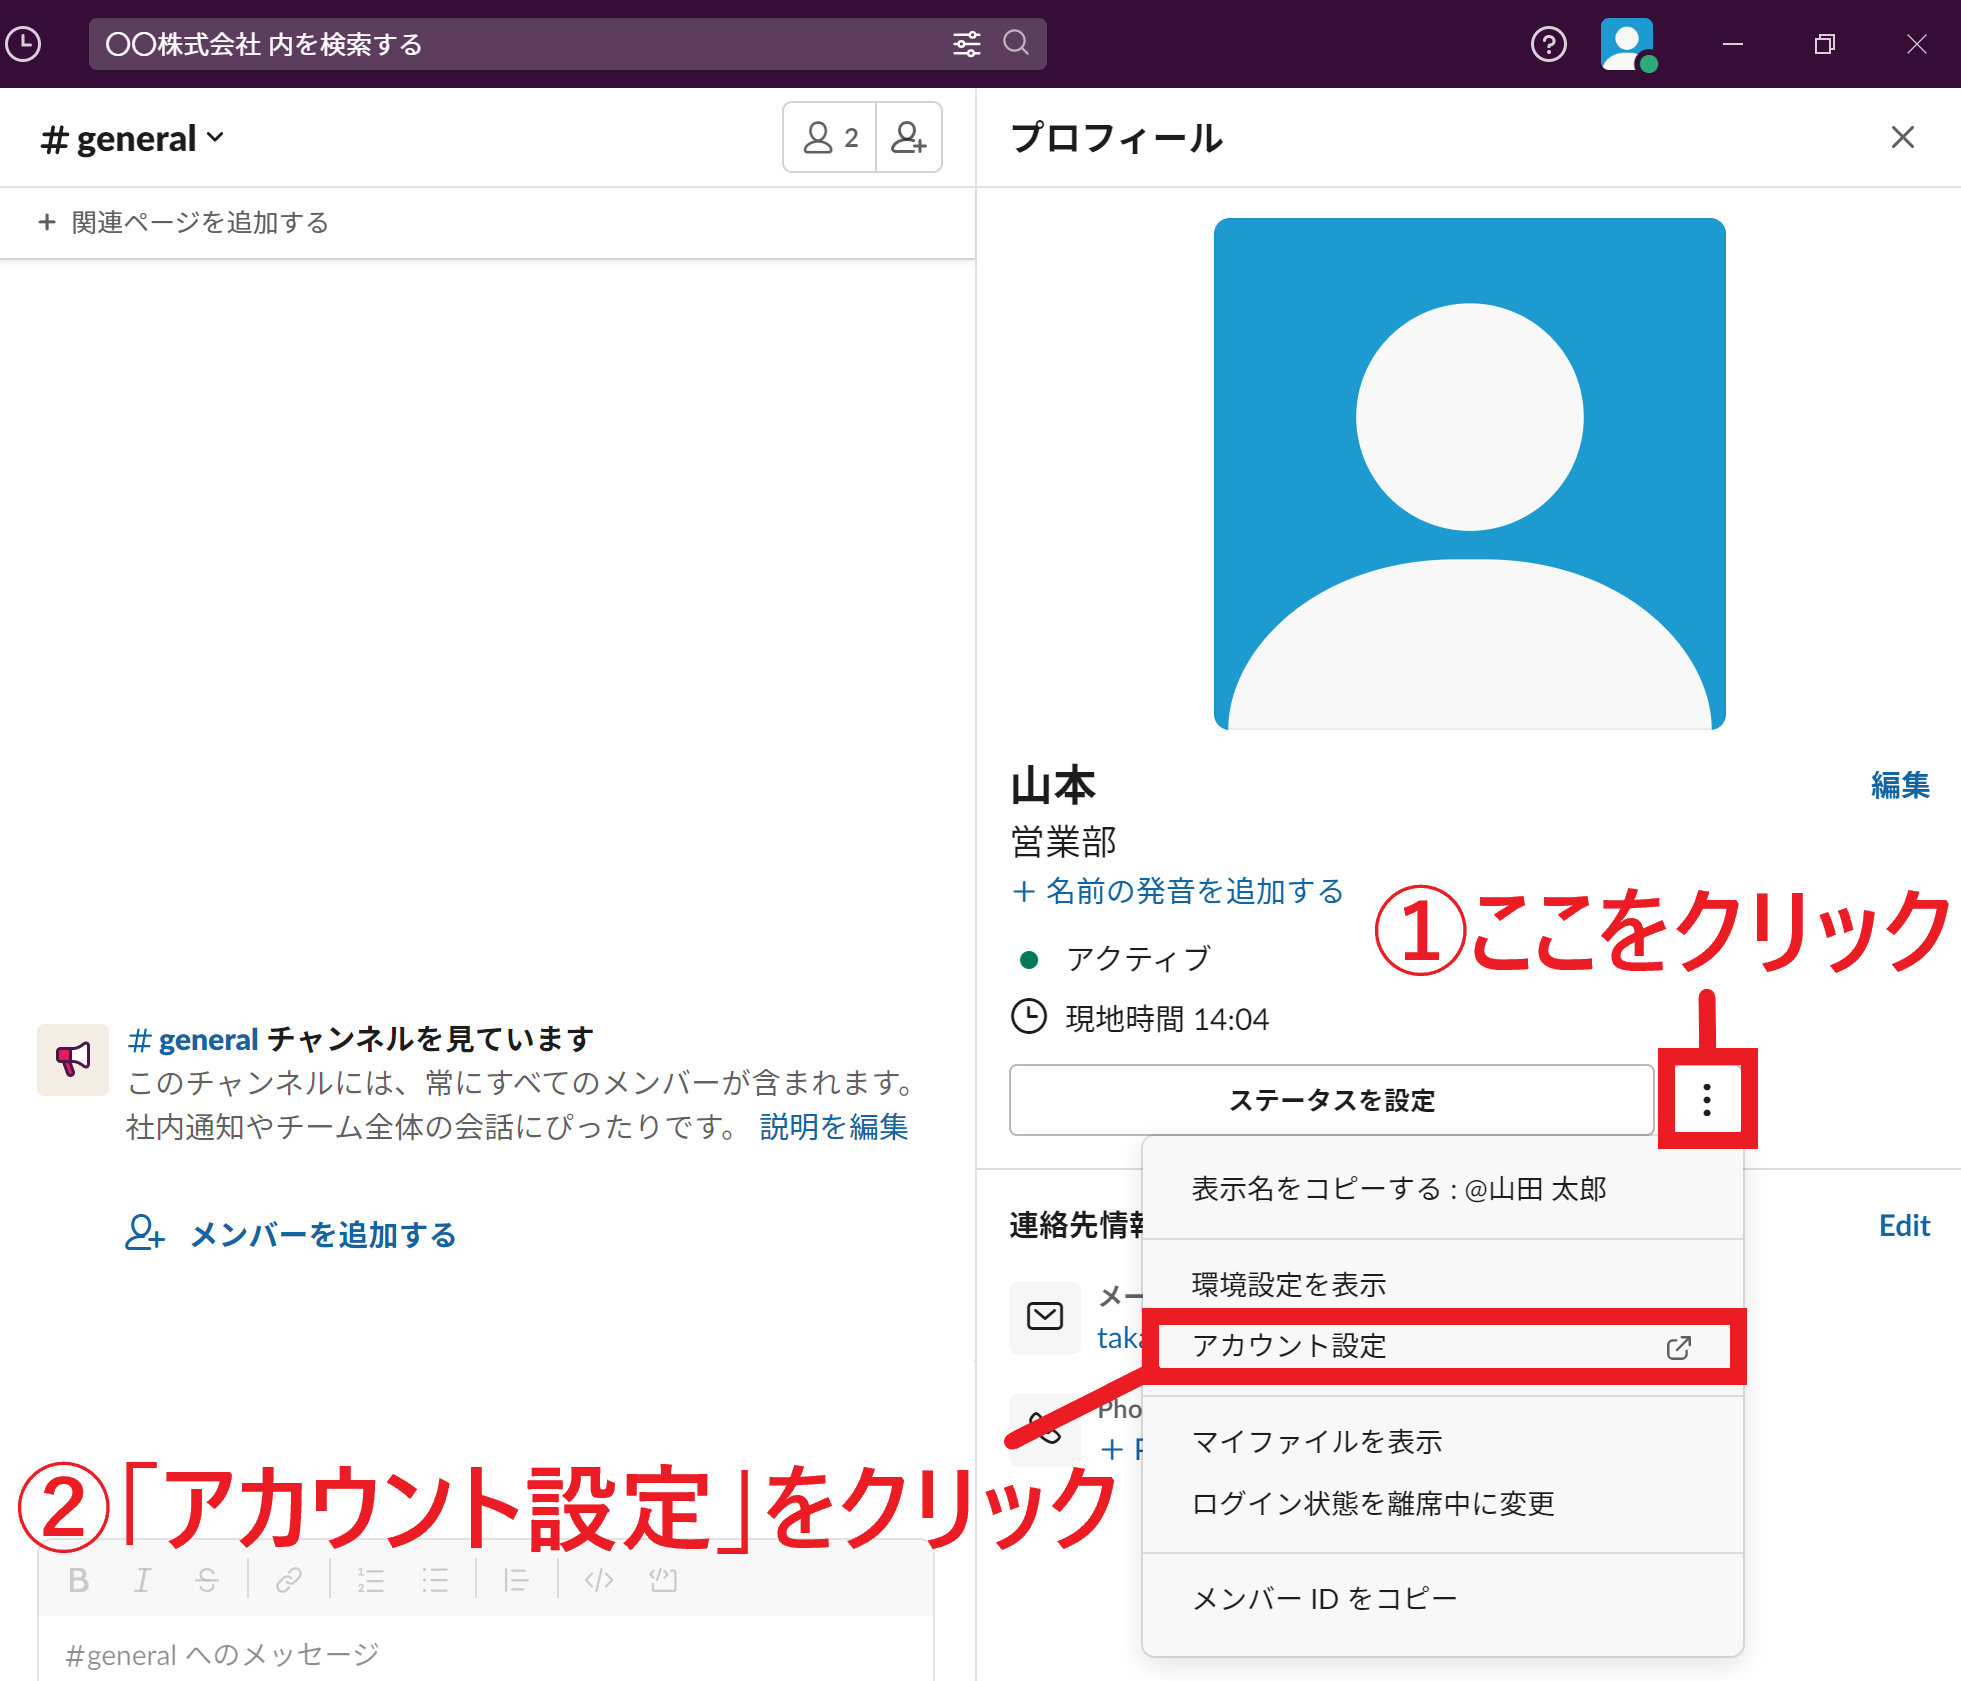Apply strikethrough formatting

point(208,1579)
